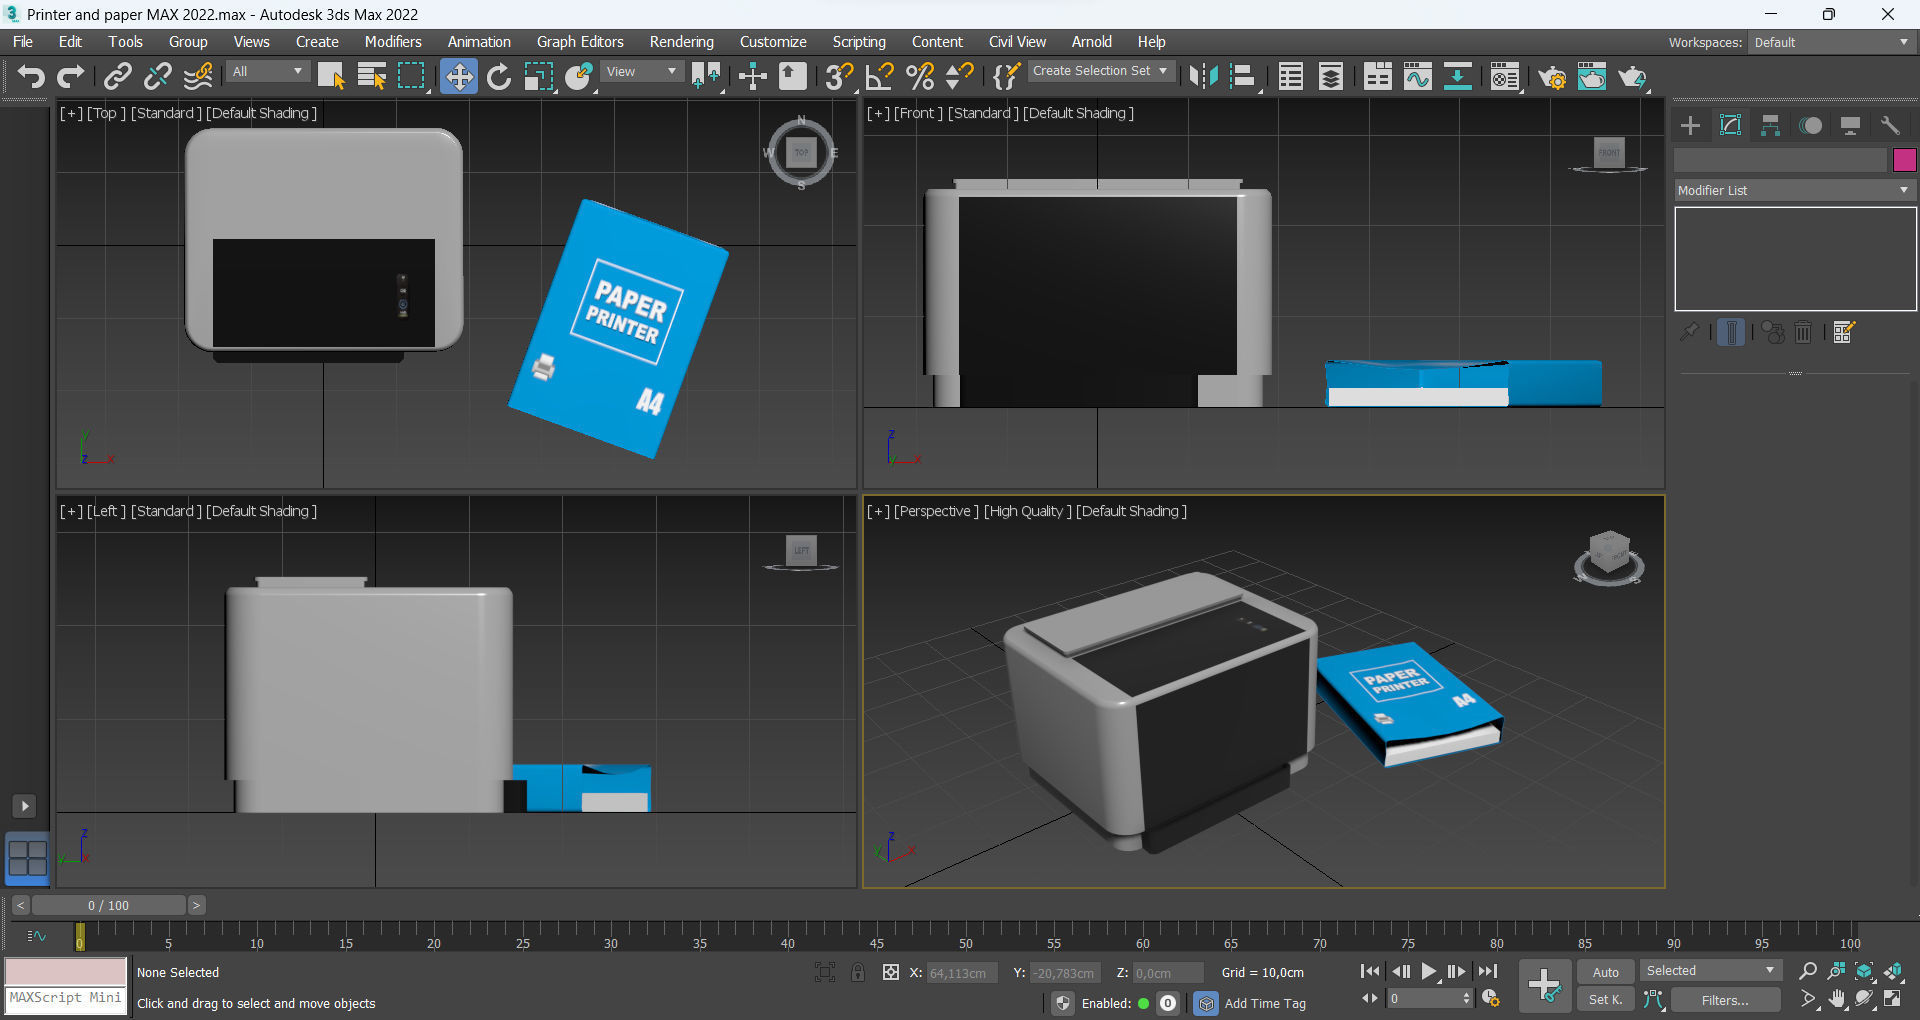The width and height of the screenshot is (1920, 1020).
Task: Click the Render Production teapot icon
Action: point(1632,76)
